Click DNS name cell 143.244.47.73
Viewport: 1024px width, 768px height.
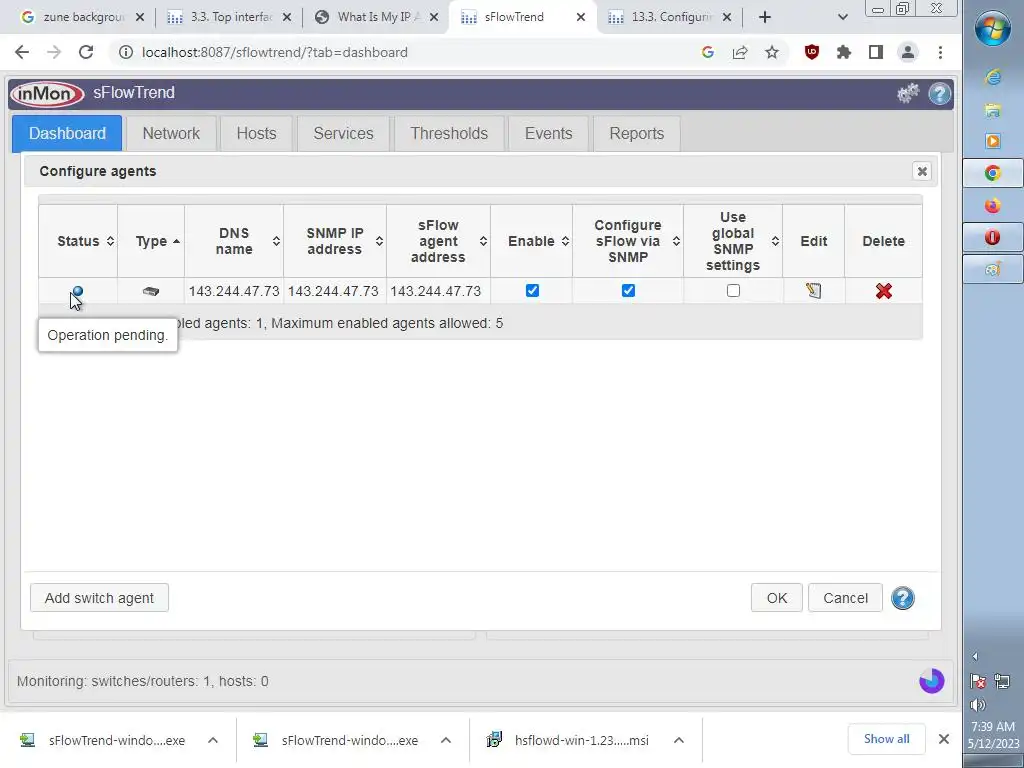(234, 291)
